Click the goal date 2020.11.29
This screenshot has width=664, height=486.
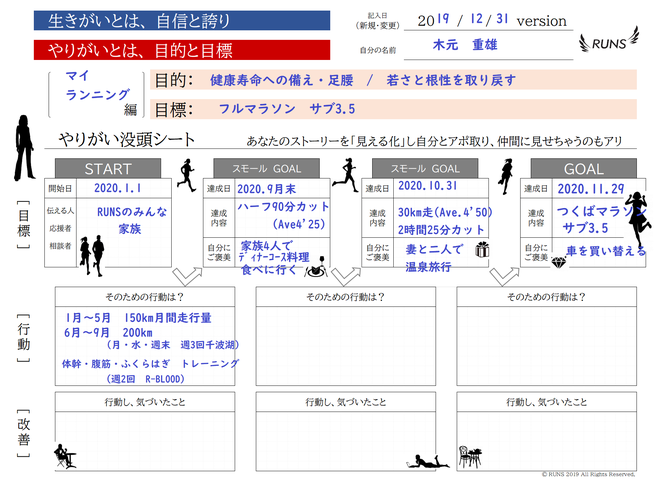(x=591, y=189)
